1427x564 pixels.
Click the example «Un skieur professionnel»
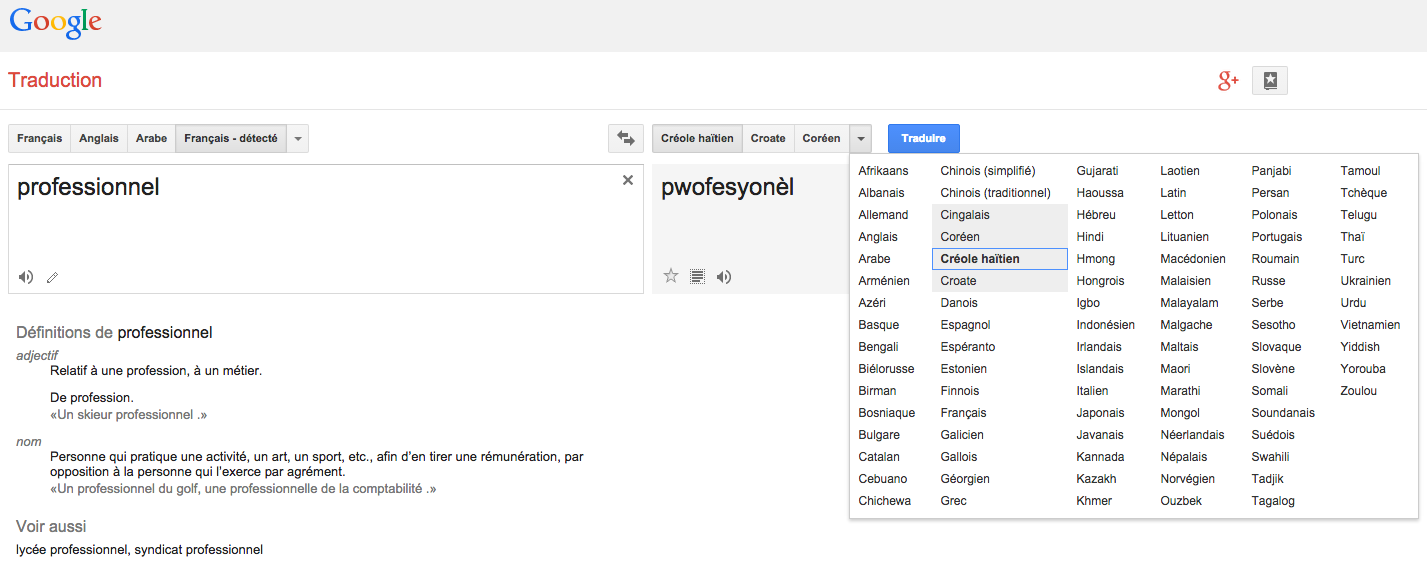click(x=128, y=415)
